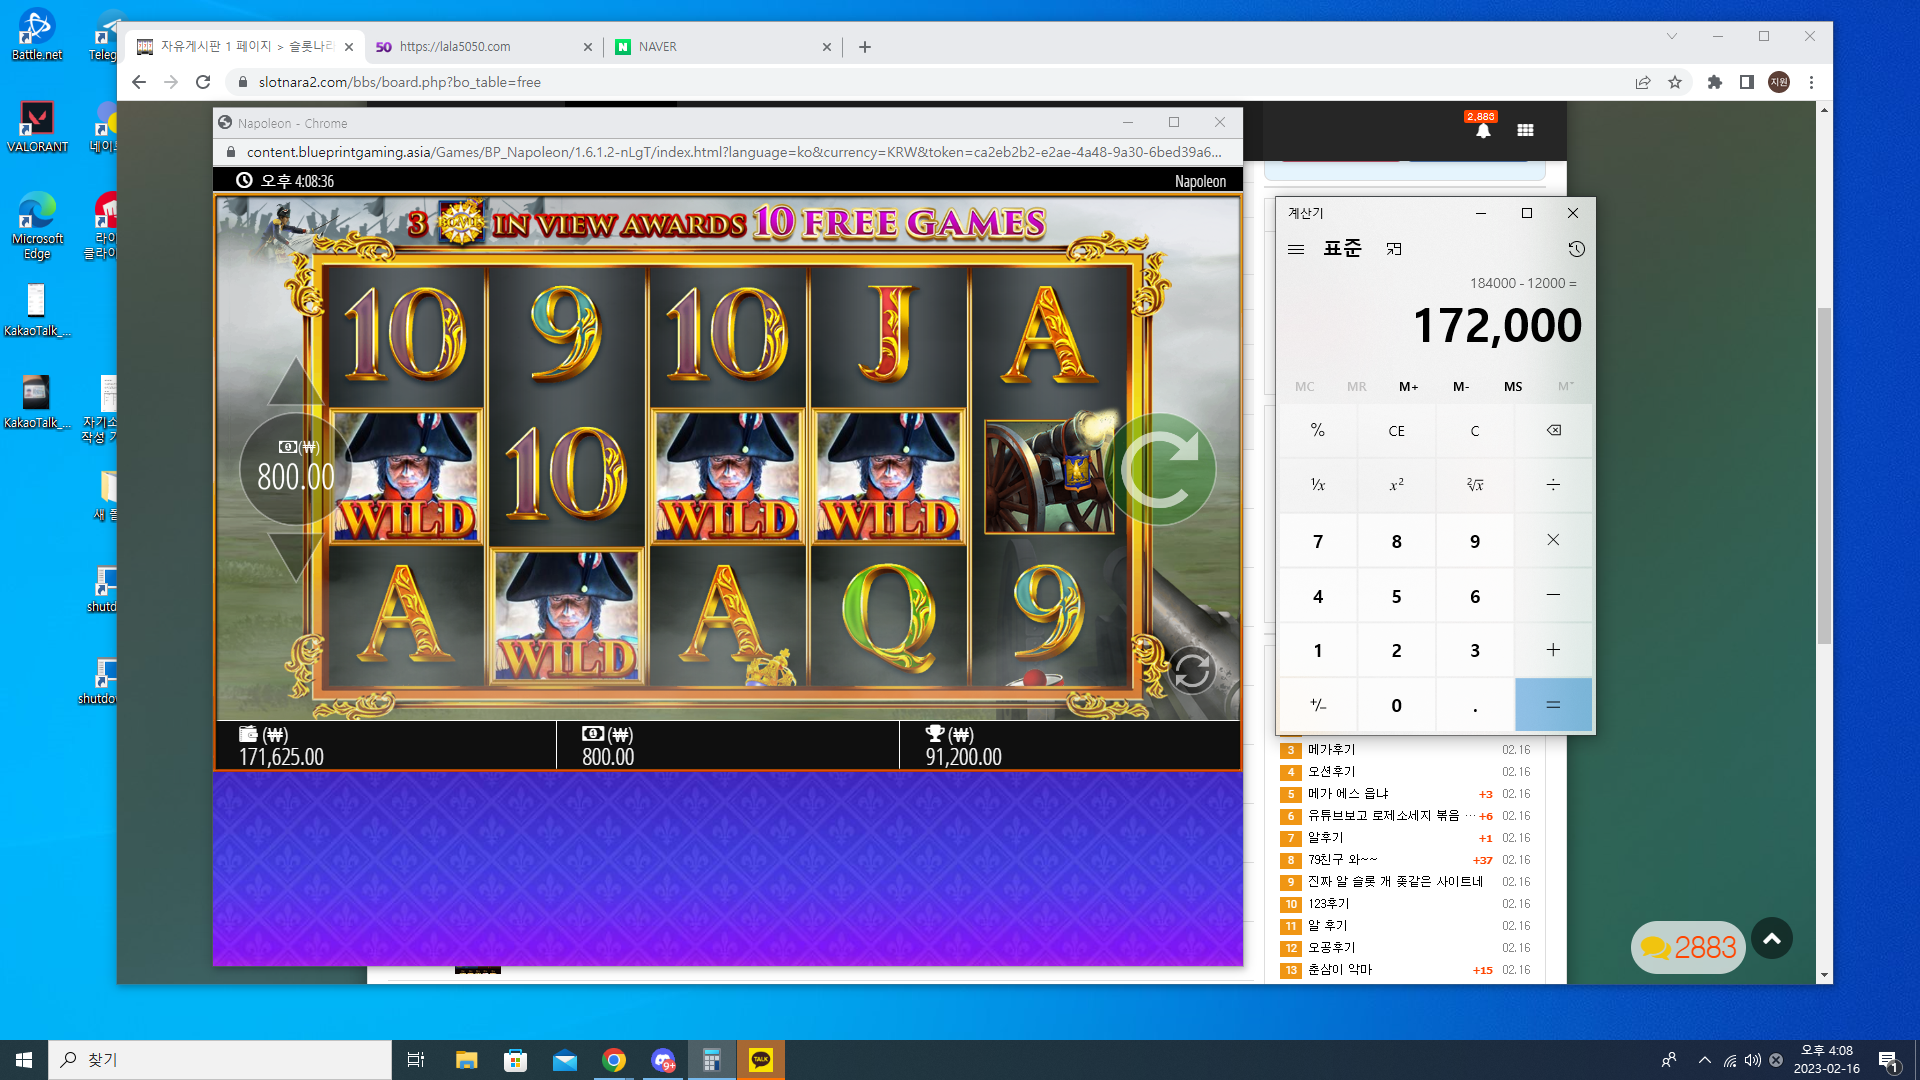Open File Explorer from the taskbar
The width and height of the screenshot is (1920, 1080).
pyautogui.click(x=466, y=1060)
